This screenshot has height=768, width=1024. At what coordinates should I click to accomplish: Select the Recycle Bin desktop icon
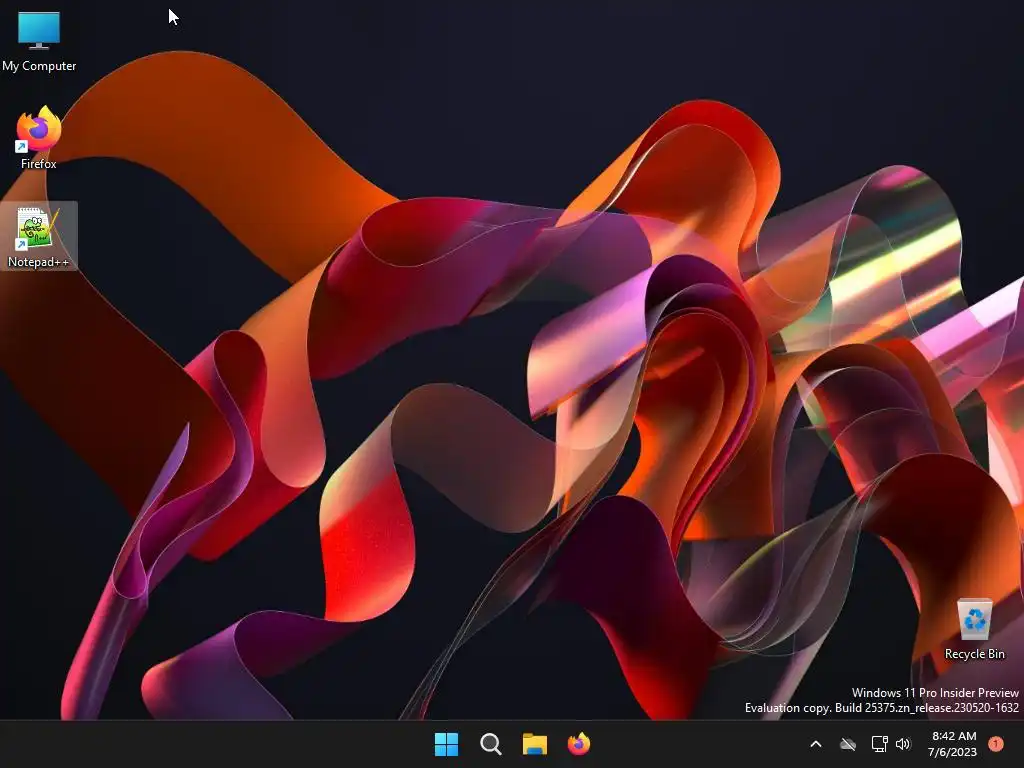(x=974, y=629)
